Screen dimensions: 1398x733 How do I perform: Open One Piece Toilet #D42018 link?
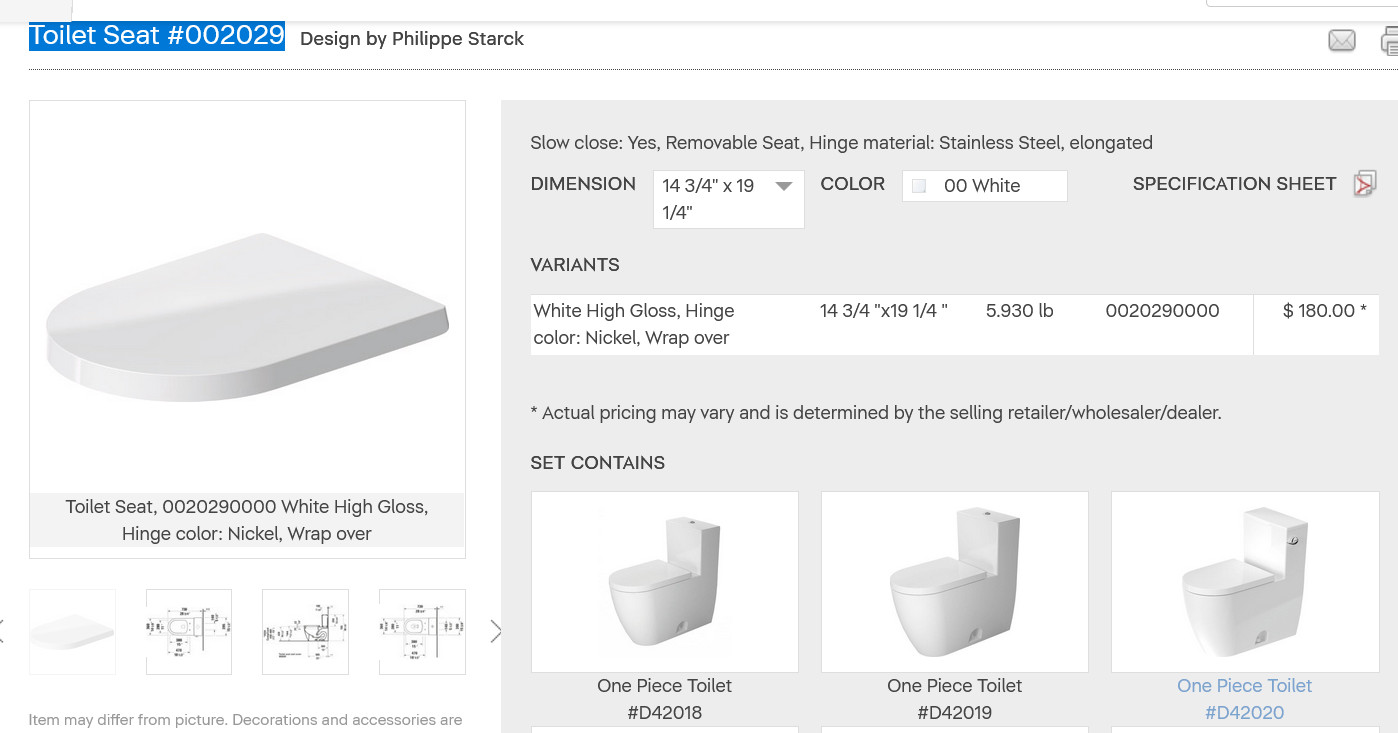pyautogui.click(x=664, y=699)
